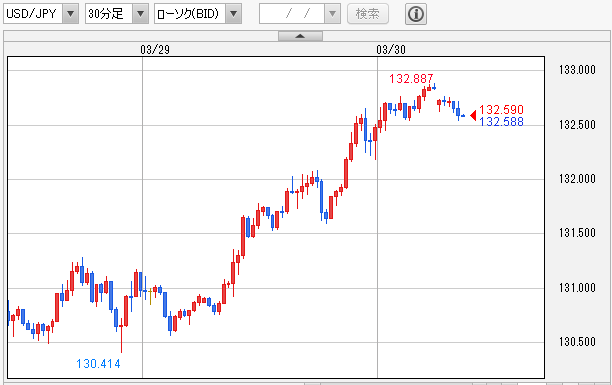Open the date picker dropdown arrow
Viewport: 612px width, 385px height.
pos(332,14)
